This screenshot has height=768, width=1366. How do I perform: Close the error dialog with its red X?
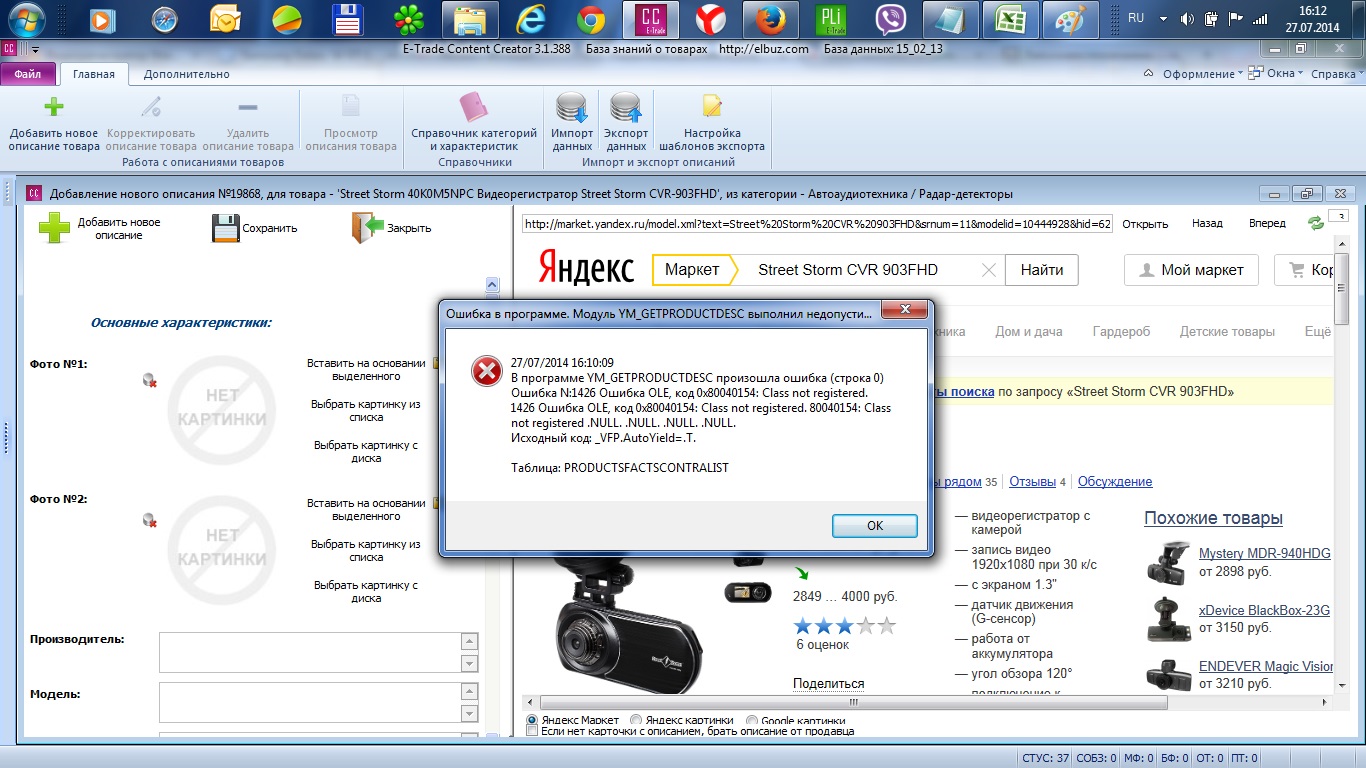905,311
